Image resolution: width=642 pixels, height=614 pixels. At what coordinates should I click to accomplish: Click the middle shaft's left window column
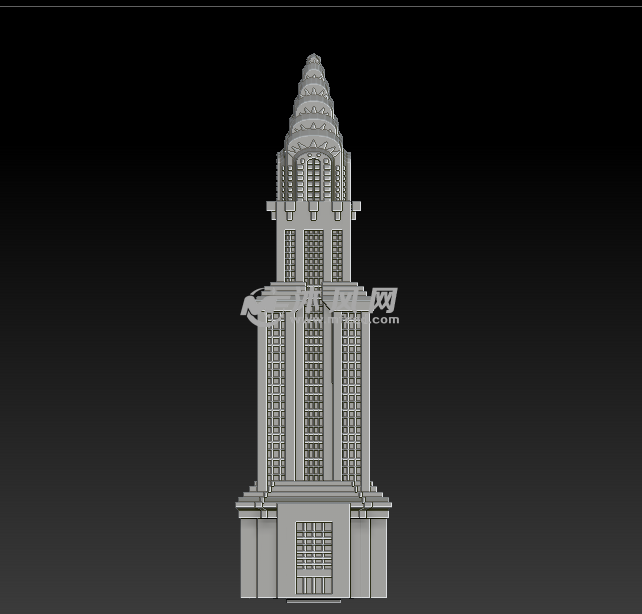click(276, 400)
